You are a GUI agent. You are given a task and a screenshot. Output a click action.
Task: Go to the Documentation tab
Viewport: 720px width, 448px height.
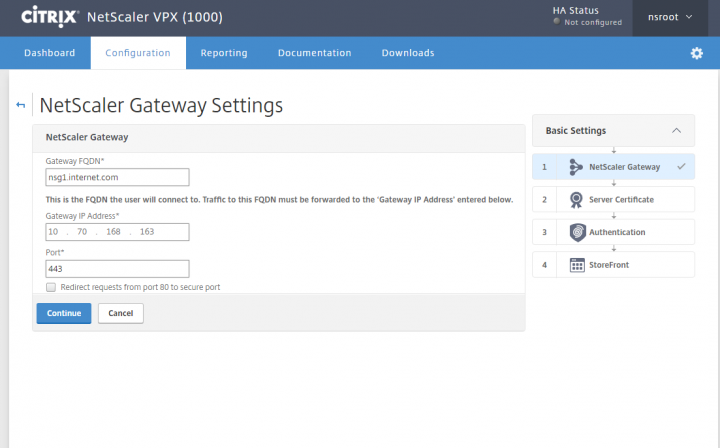pyautogui.click(x=314, y=53)
